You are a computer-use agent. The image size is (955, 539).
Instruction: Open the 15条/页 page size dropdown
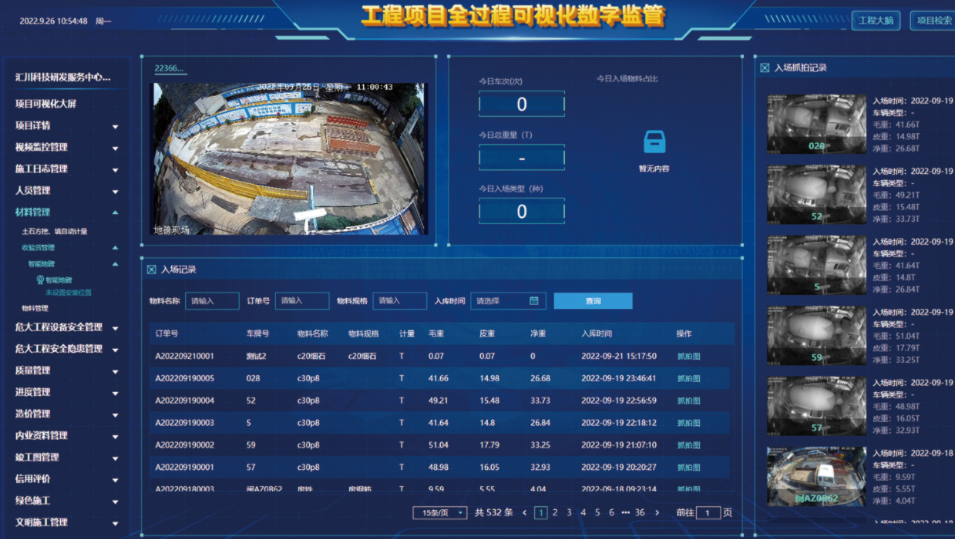tap(440, 513)
